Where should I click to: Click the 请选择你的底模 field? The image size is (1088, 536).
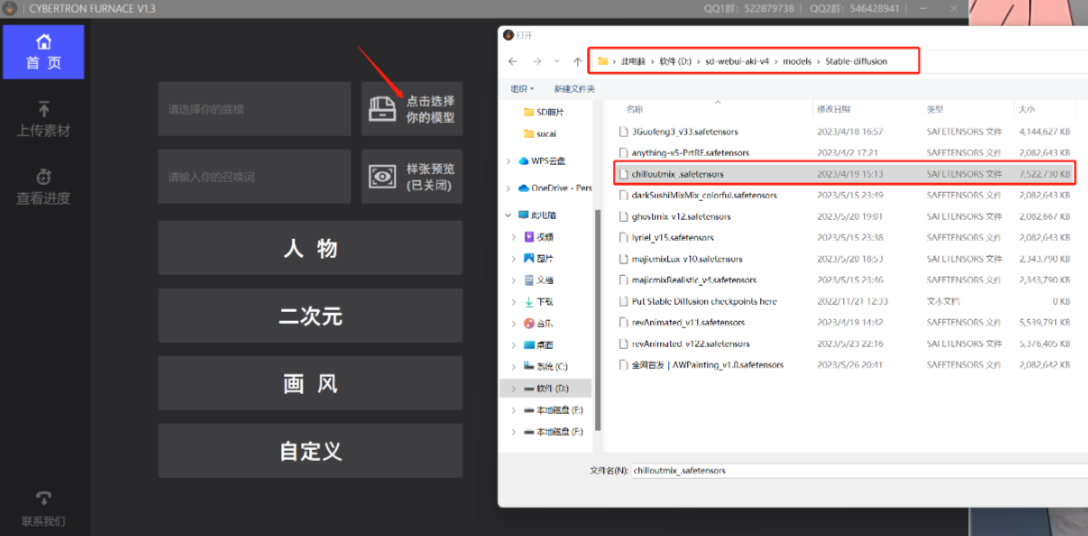(254, 109)
